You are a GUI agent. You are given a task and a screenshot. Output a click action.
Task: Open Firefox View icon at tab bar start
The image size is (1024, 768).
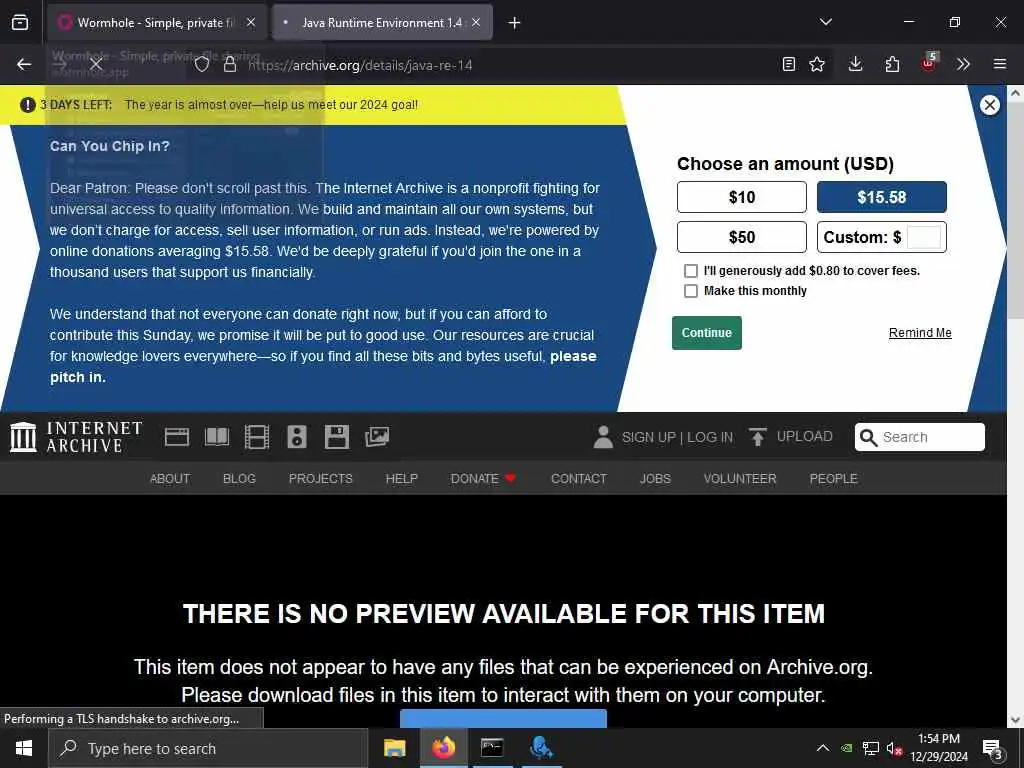(x=20, y=22)
